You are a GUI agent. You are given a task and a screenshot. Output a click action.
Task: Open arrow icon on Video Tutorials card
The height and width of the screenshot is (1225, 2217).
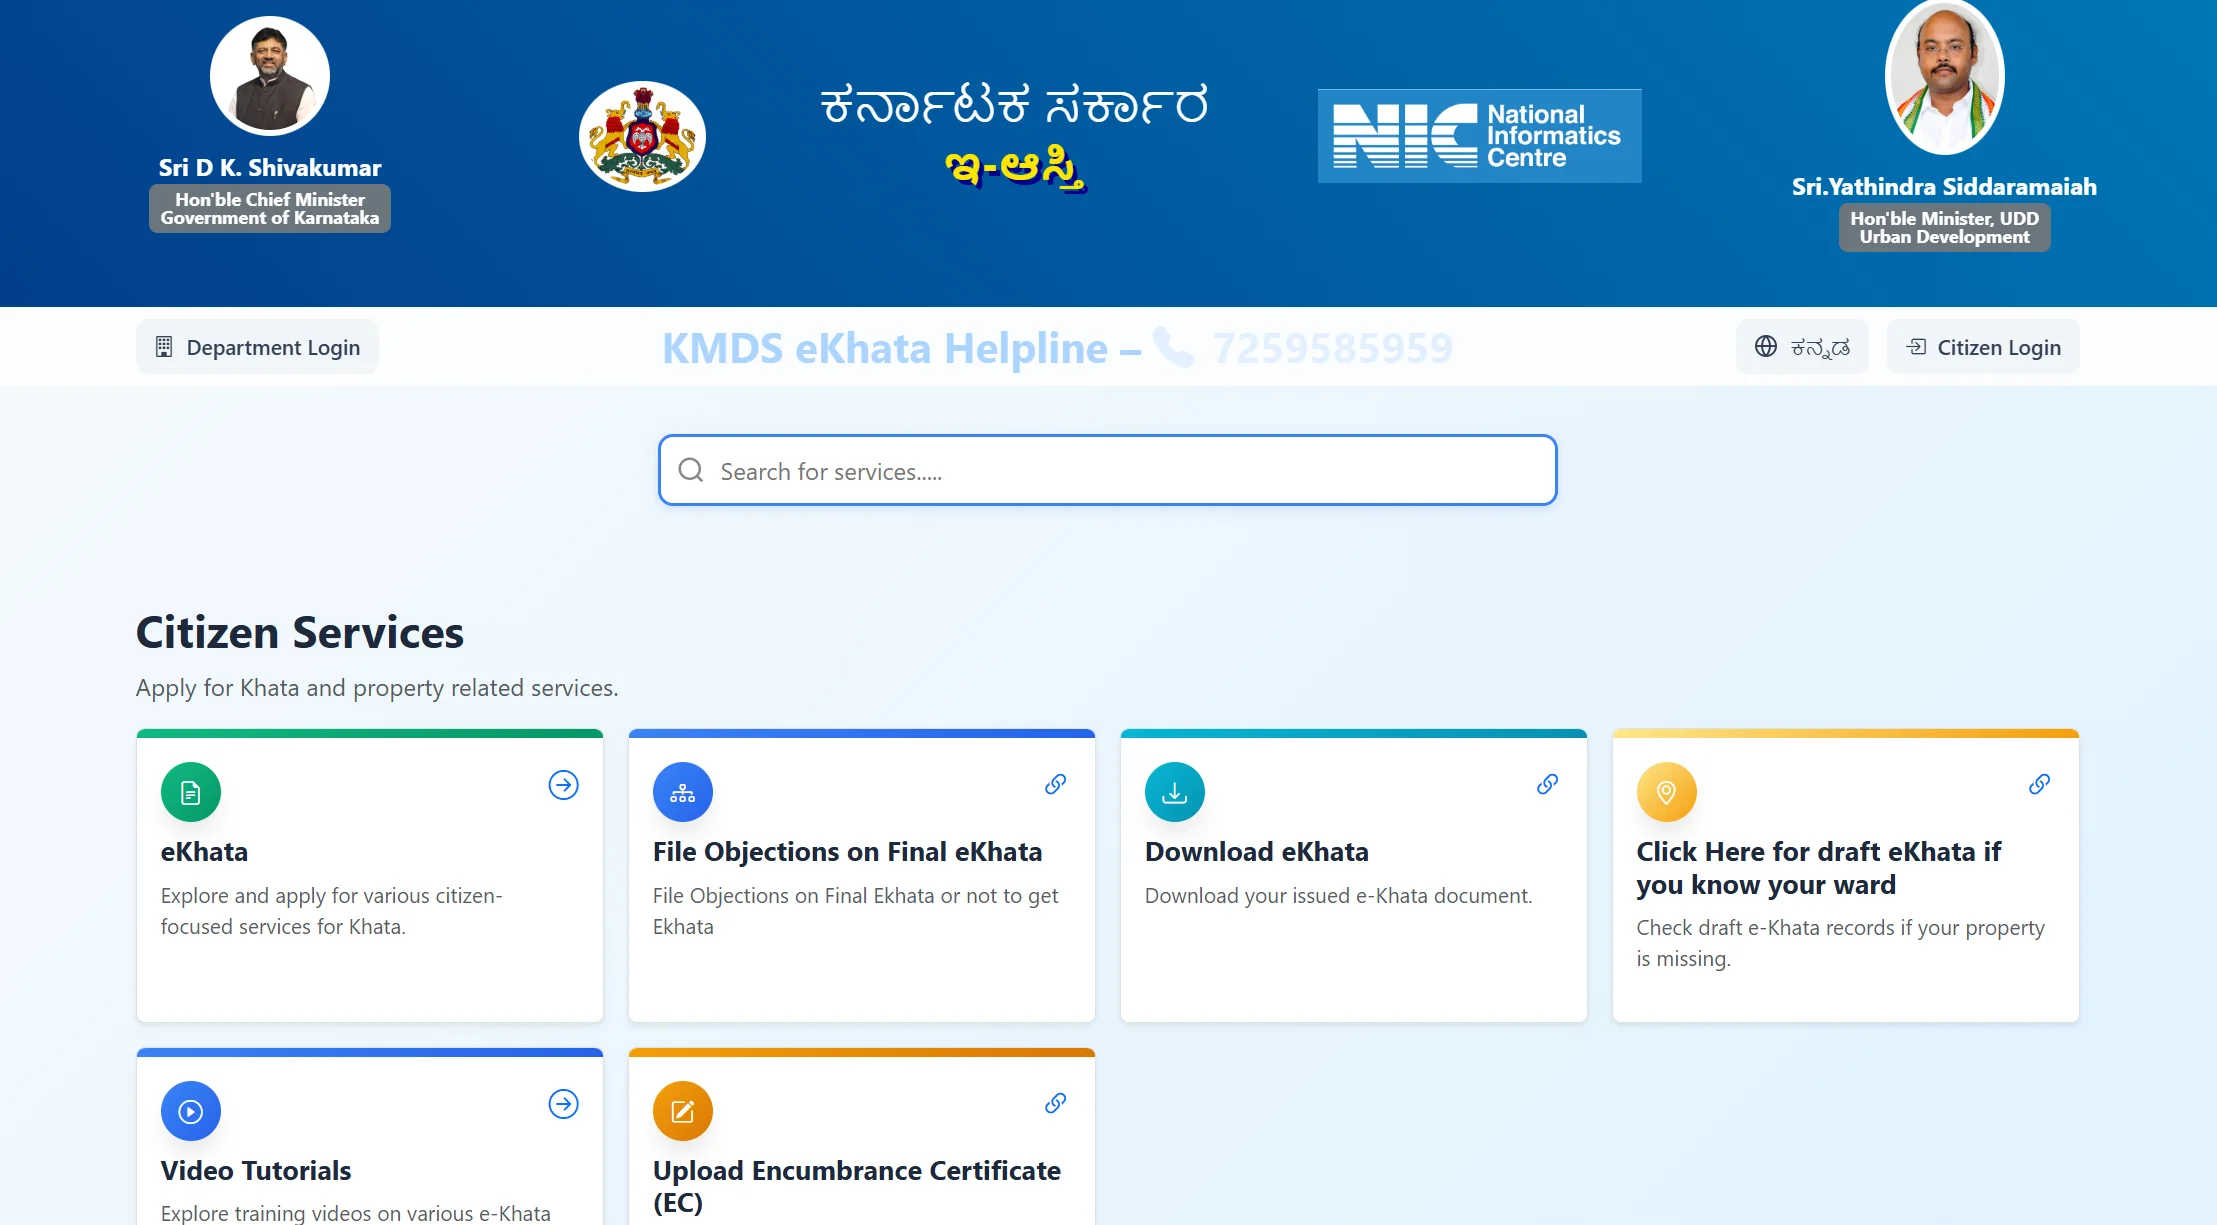pyautogui.click(x=564, y=1104)
